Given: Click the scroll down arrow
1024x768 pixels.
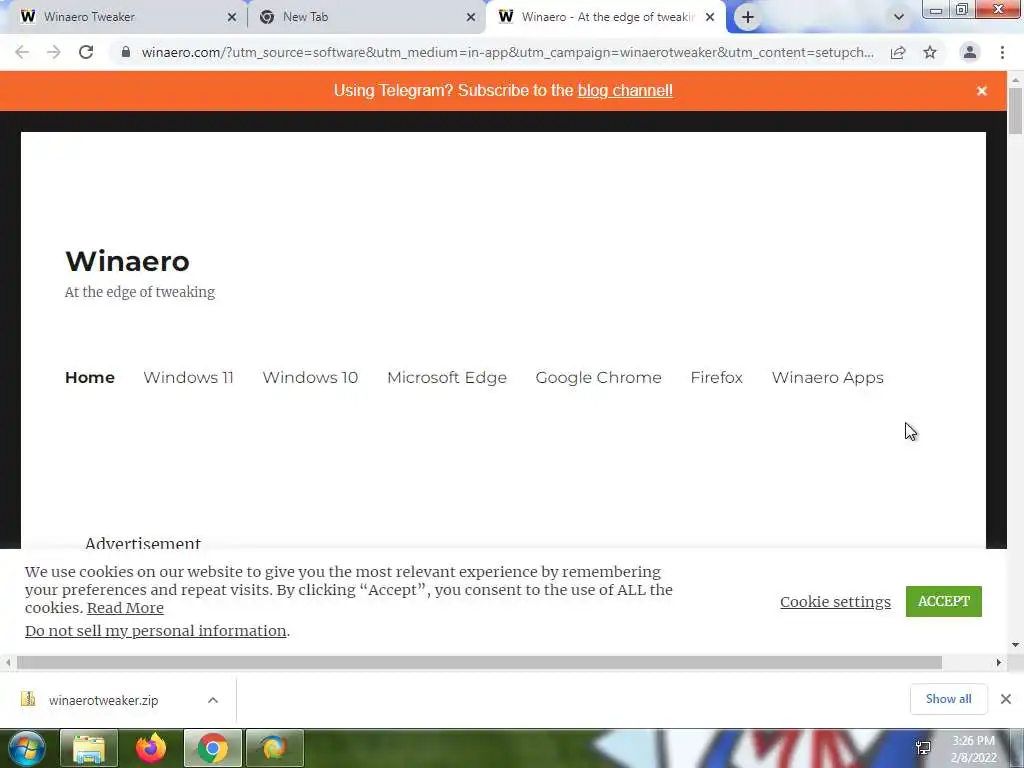Looking at the screenshot, I should (x=1016, y=645).
